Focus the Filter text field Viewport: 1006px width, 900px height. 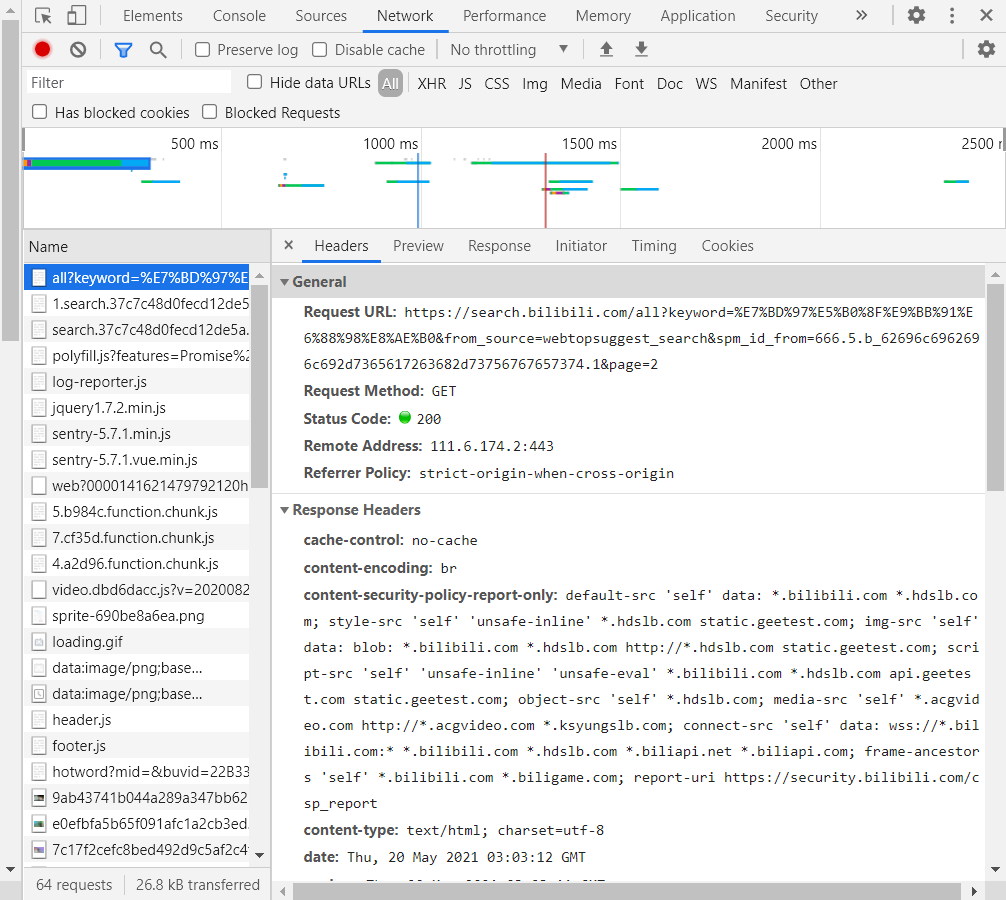(128, 83)
